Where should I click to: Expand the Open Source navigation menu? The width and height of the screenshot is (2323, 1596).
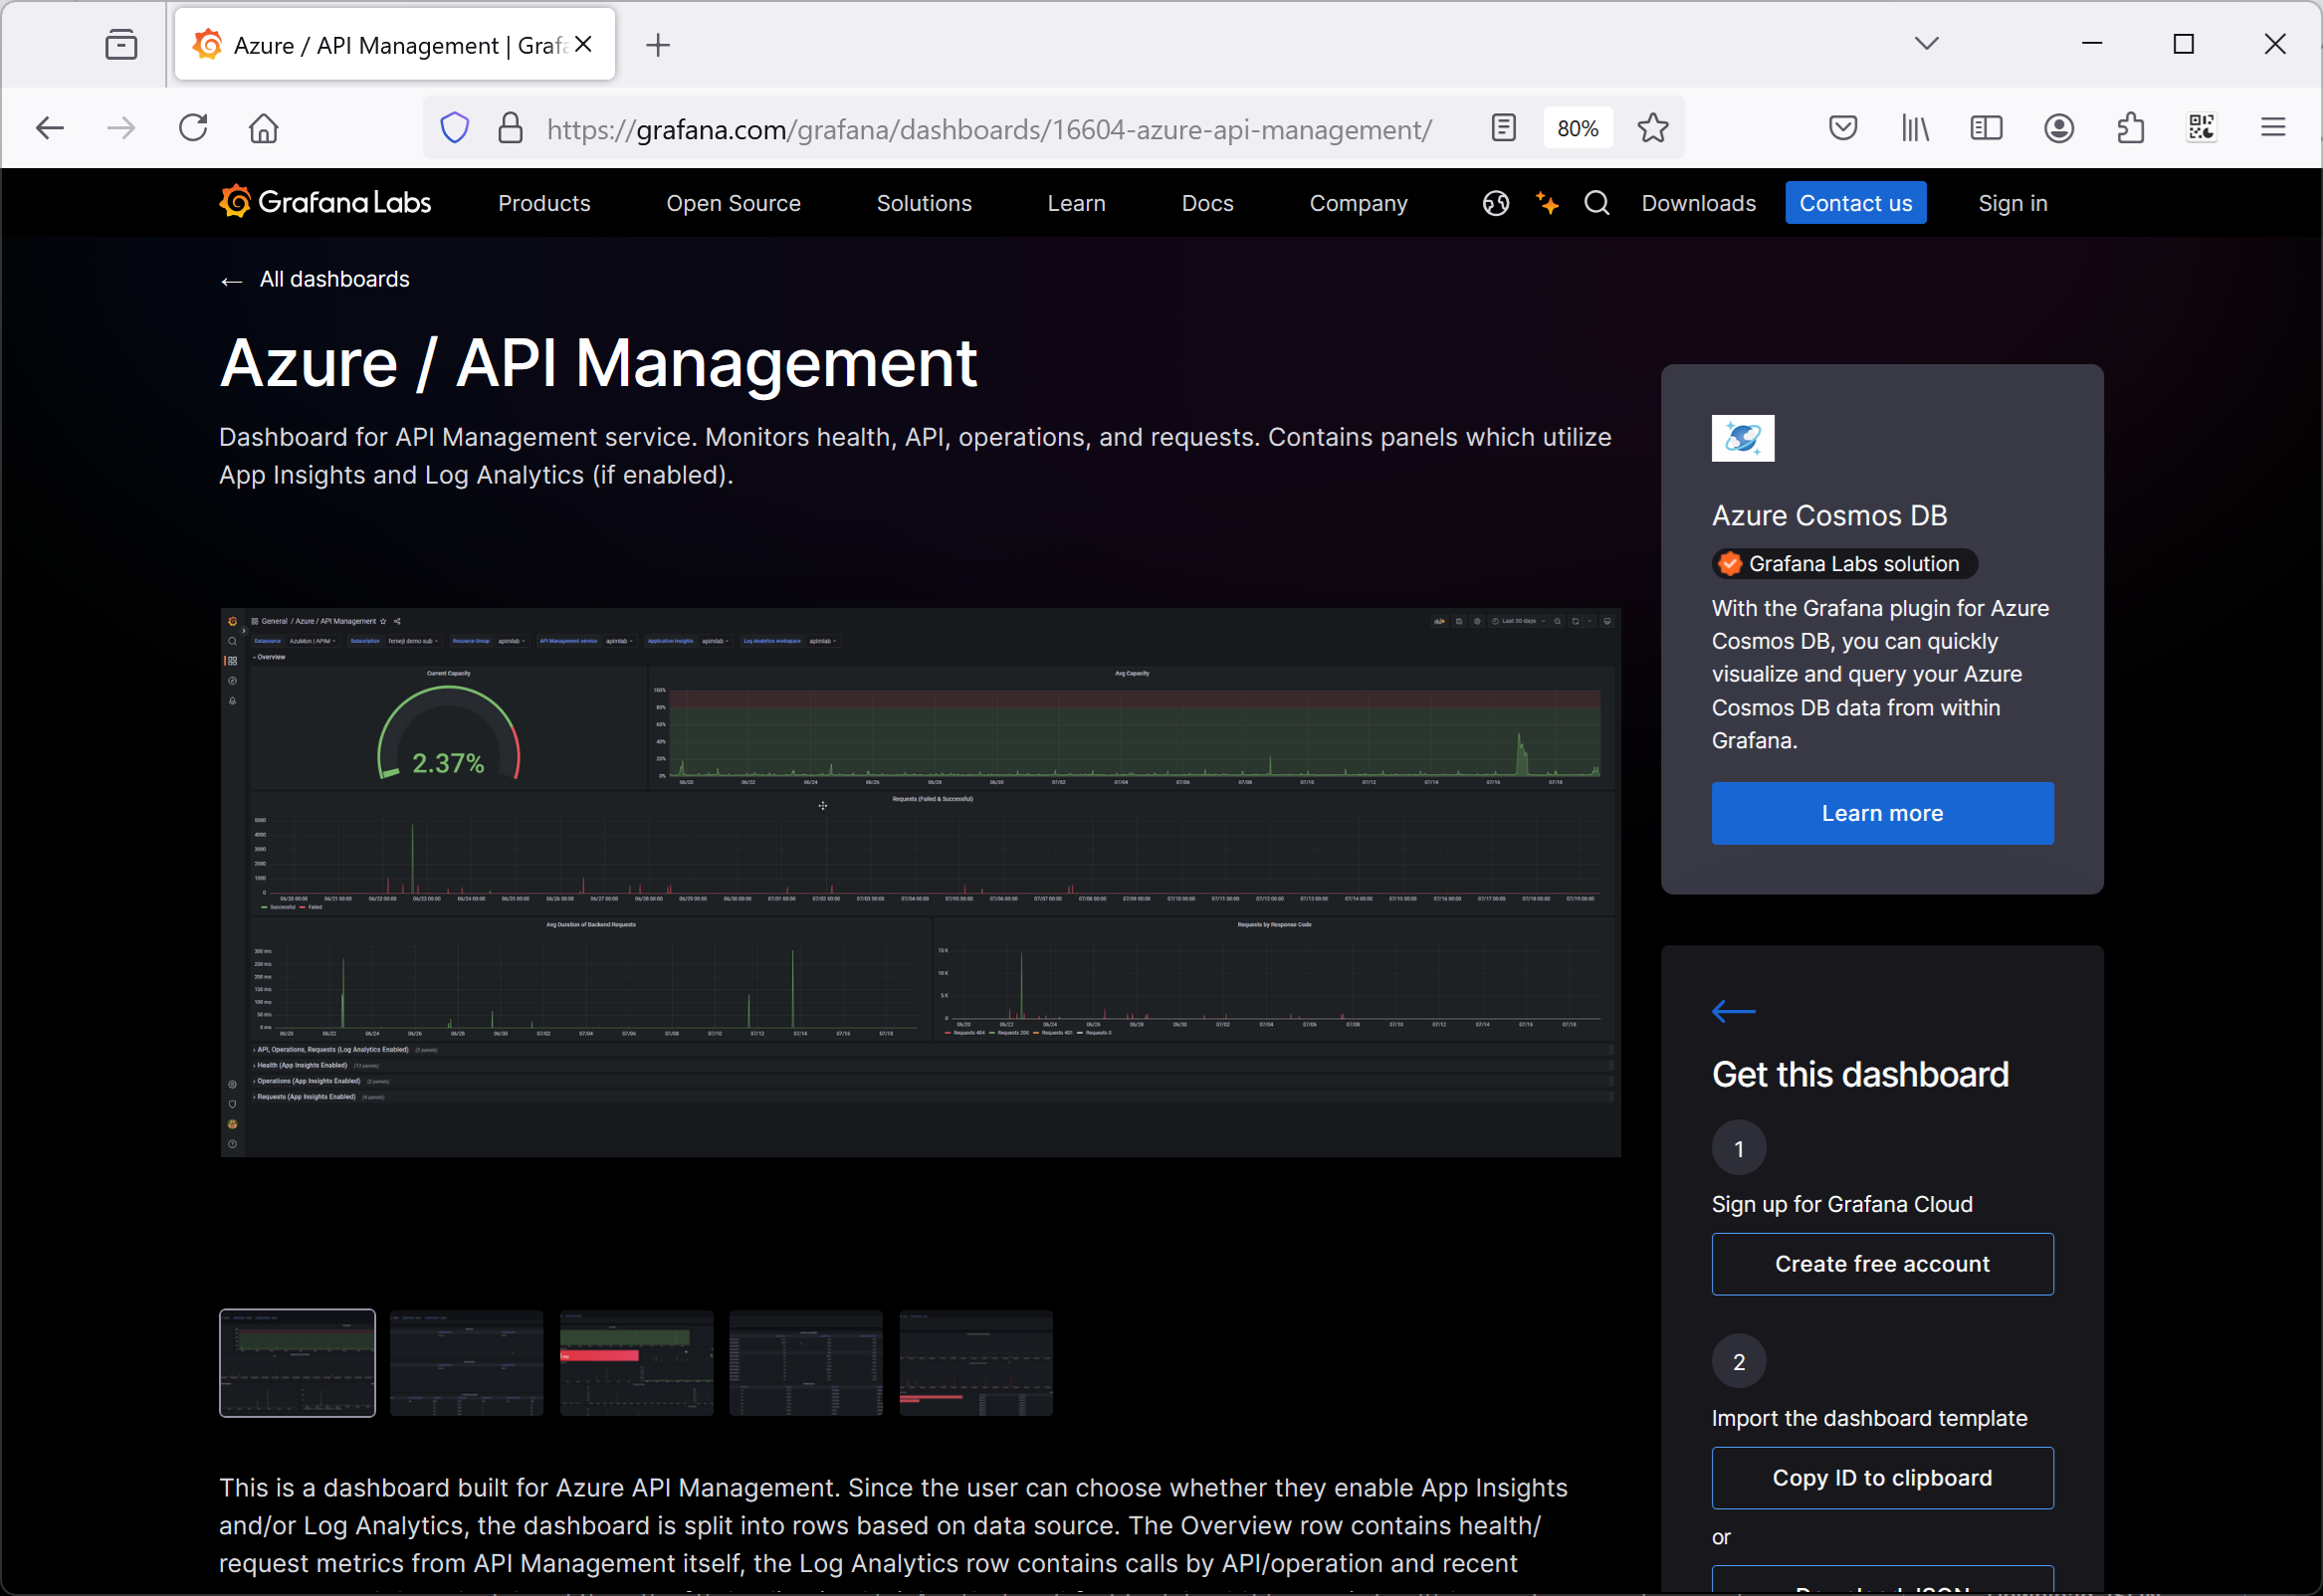point(733,203)
